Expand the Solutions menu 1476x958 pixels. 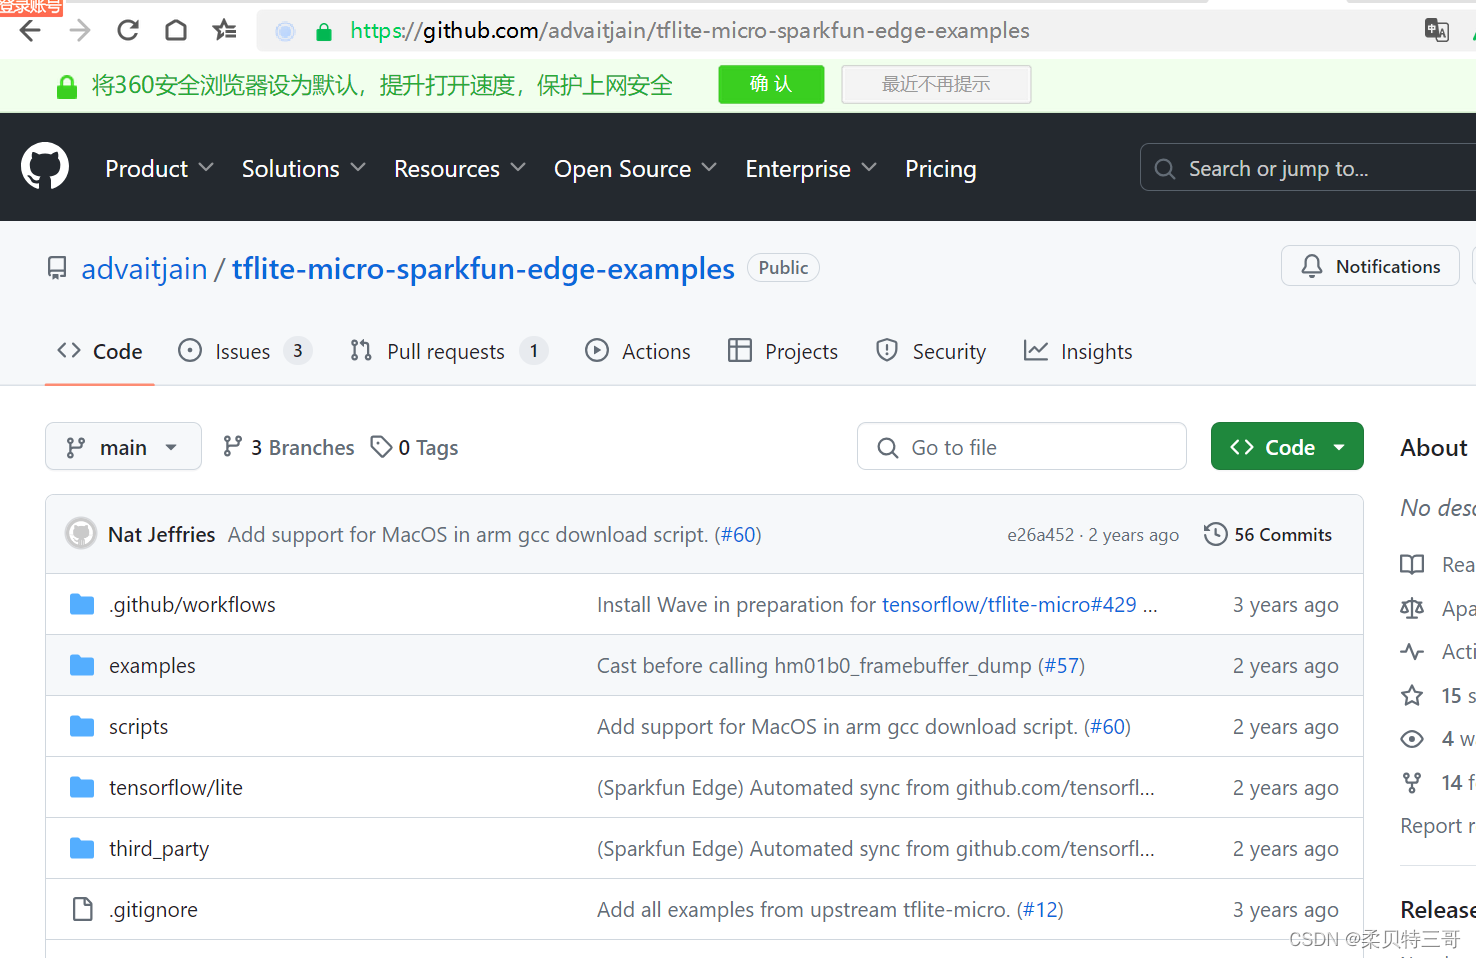click(303, 168)
